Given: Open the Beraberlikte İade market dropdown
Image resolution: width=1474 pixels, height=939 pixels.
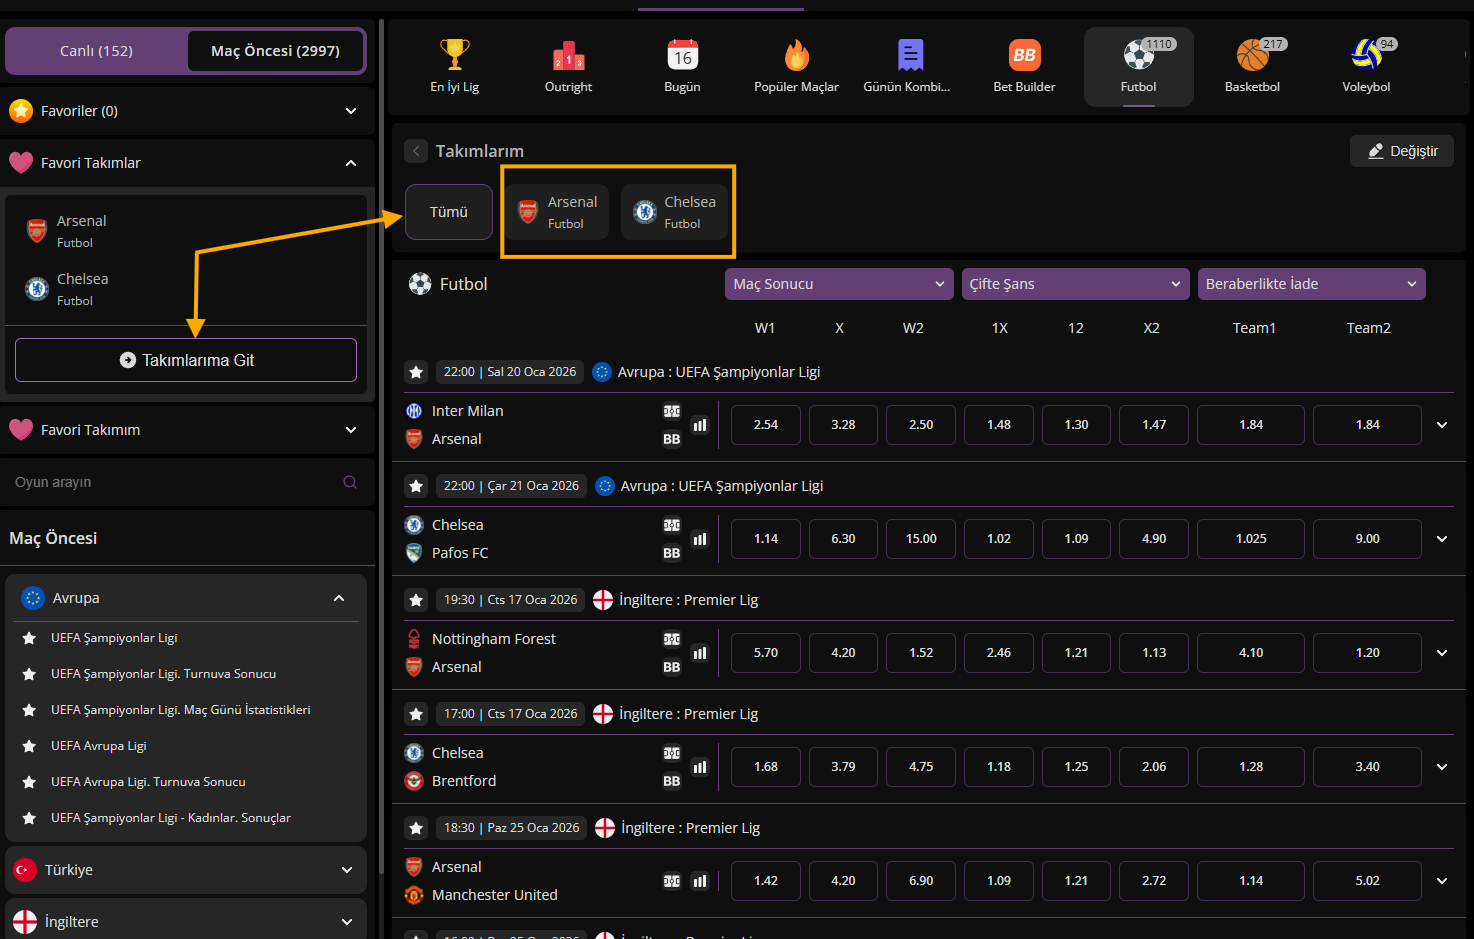Looking at the screenshot, I should pos(1311,284).
